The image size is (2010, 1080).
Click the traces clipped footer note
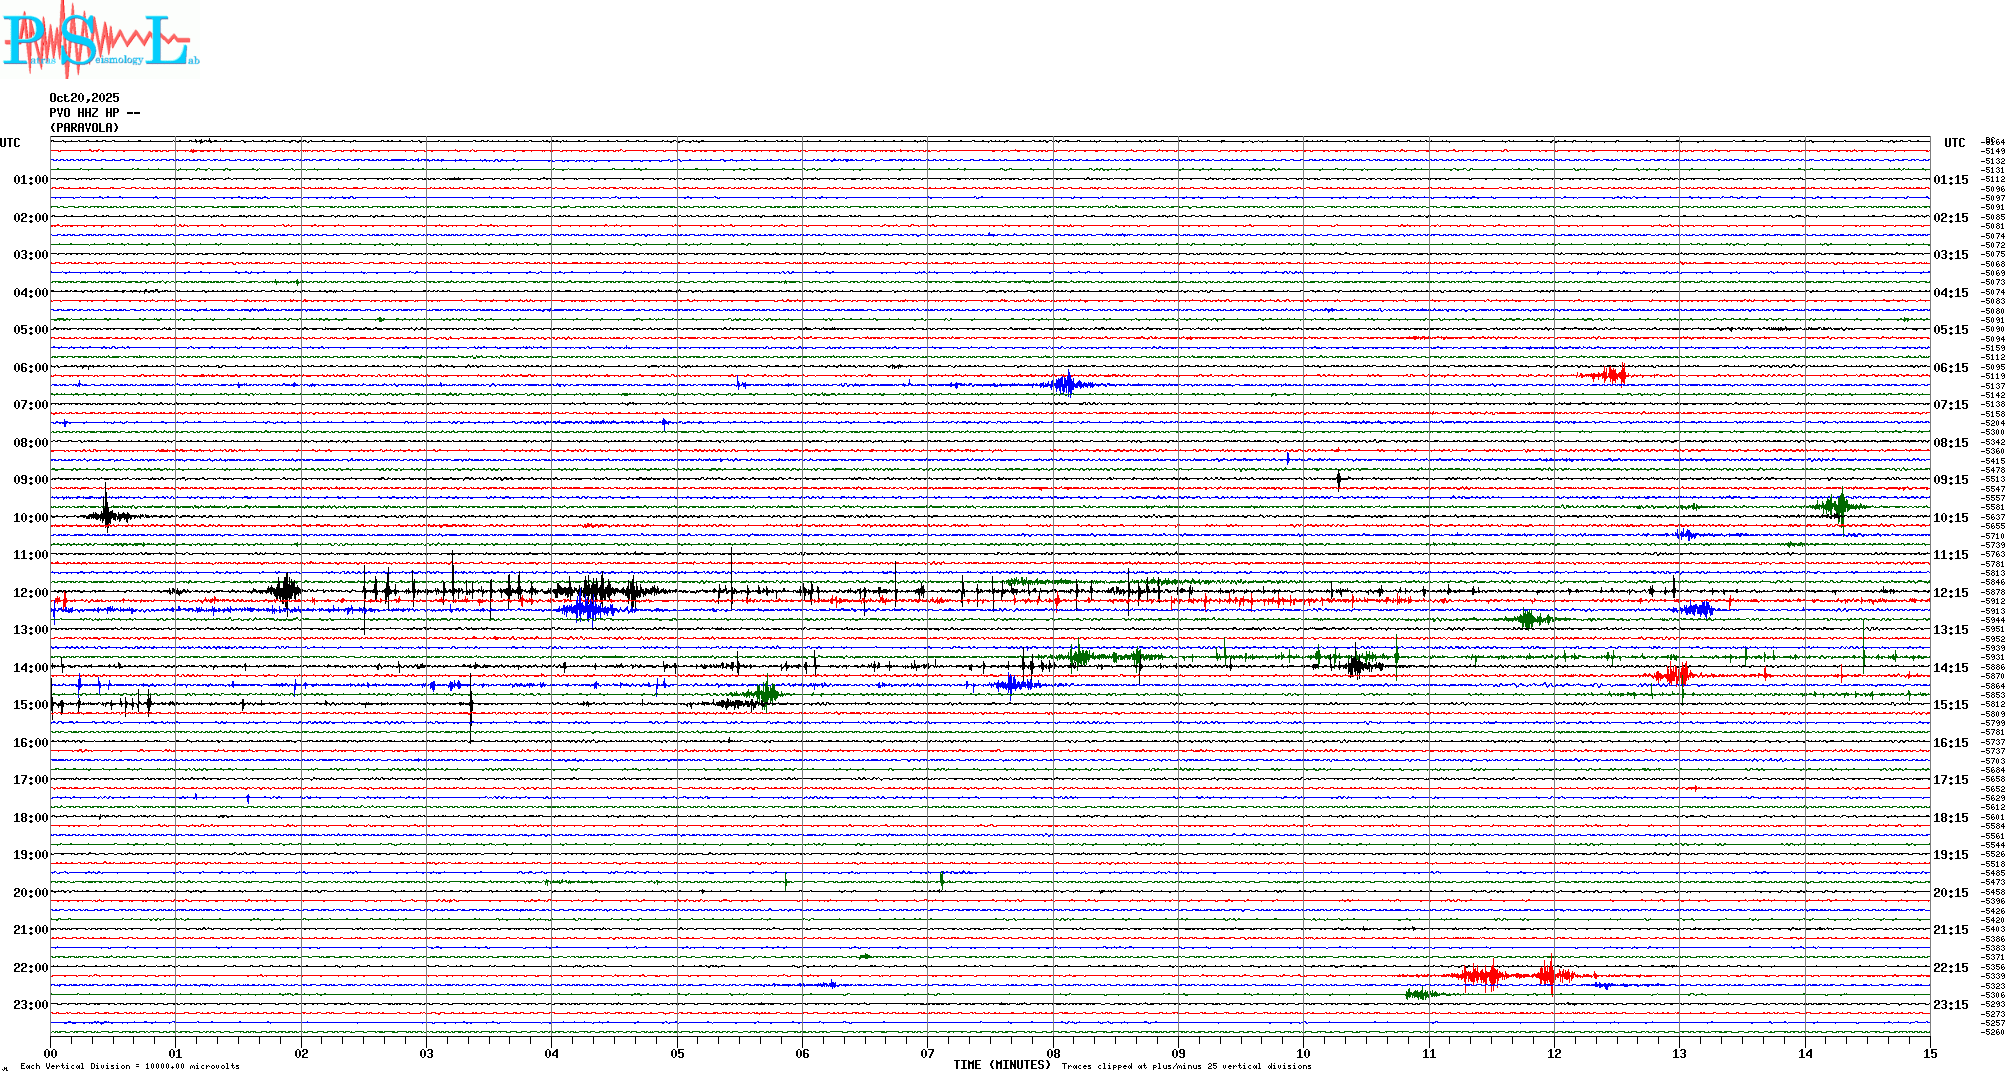tap(1186, 1066)
